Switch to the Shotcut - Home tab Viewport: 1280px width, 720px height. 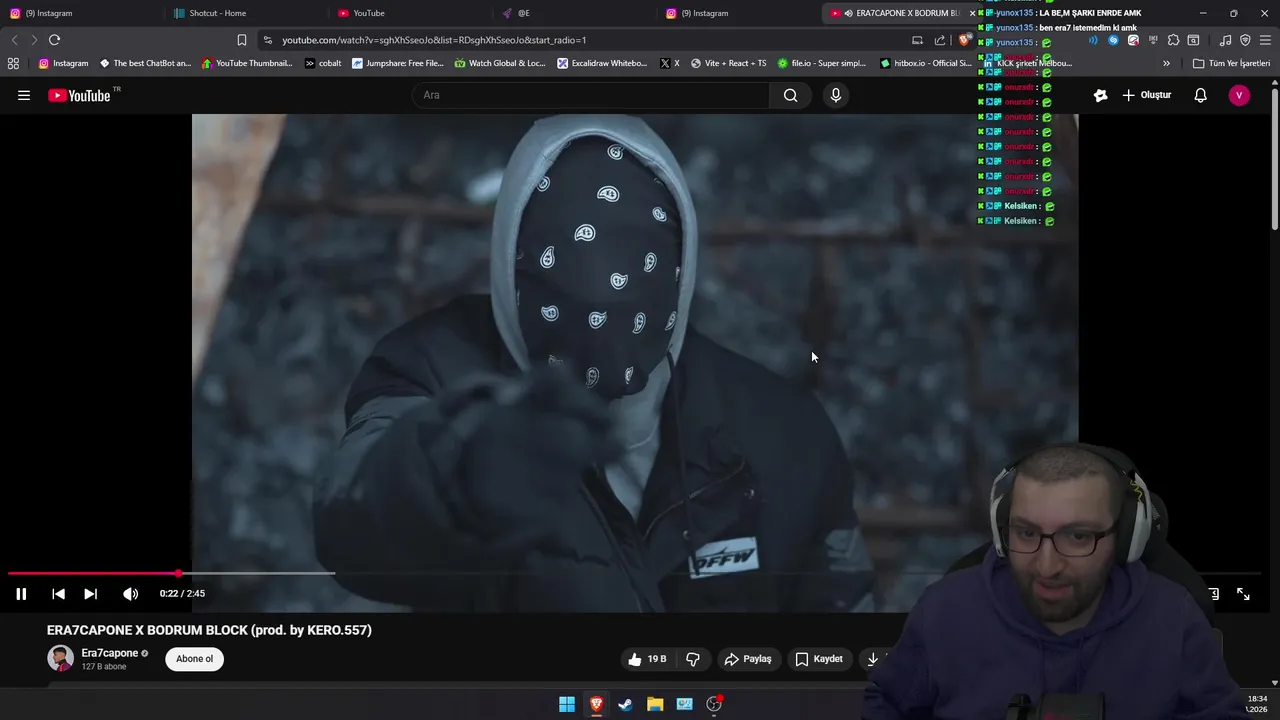tap(245, 13)
